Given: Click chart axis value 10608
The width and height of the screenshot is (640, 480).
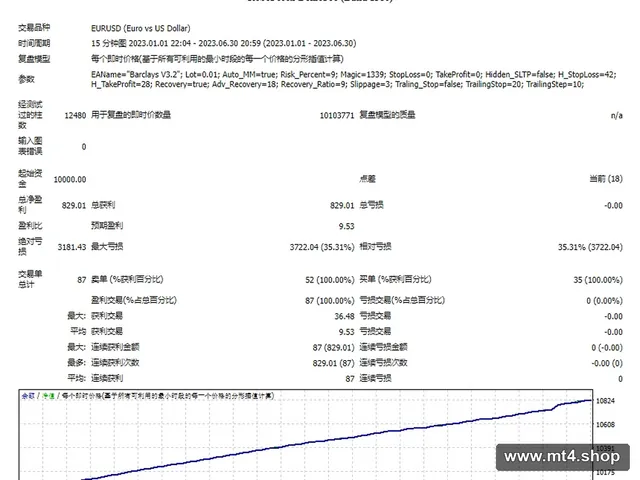Looking at the screenshot, I should click(x=605, y=425).
